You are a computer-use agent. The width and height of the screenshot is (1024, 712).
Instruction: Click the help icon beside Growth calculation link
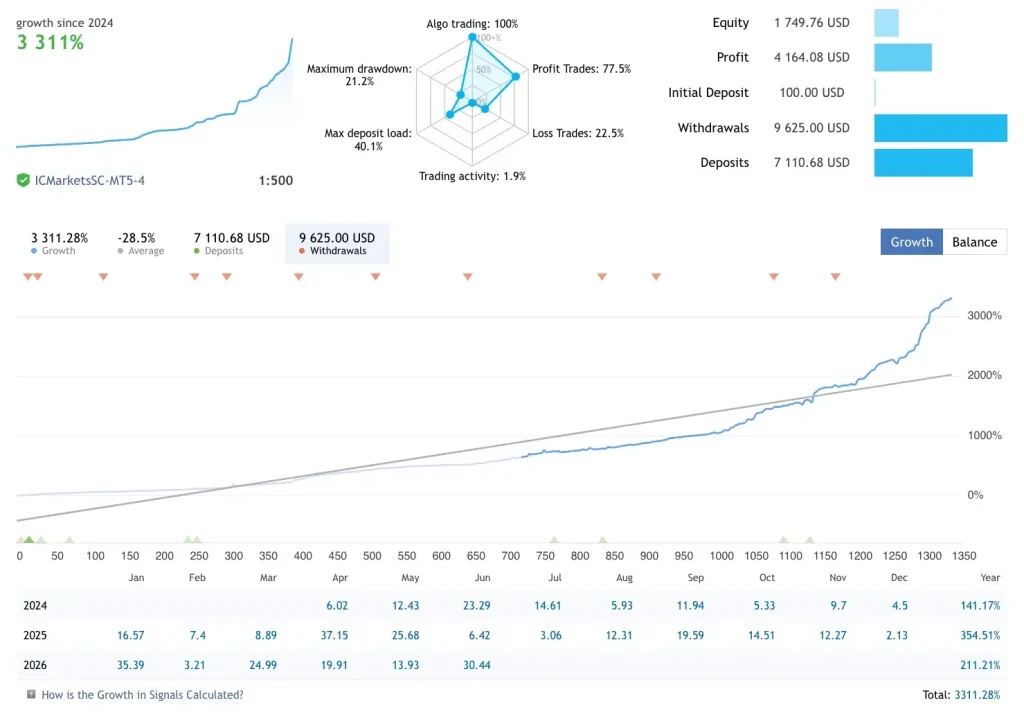tap(31, 694)
